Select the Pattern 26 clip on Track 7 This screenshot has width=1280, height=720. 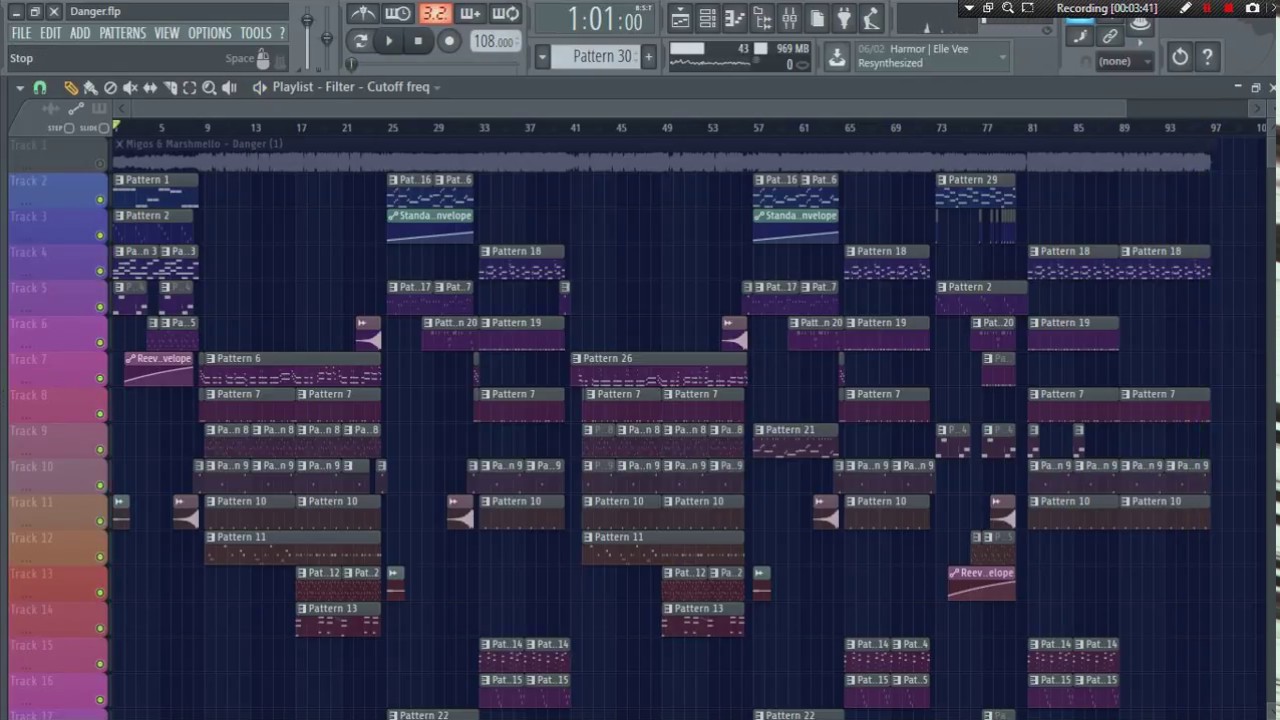pyautogui.click(x=659, y=368)
